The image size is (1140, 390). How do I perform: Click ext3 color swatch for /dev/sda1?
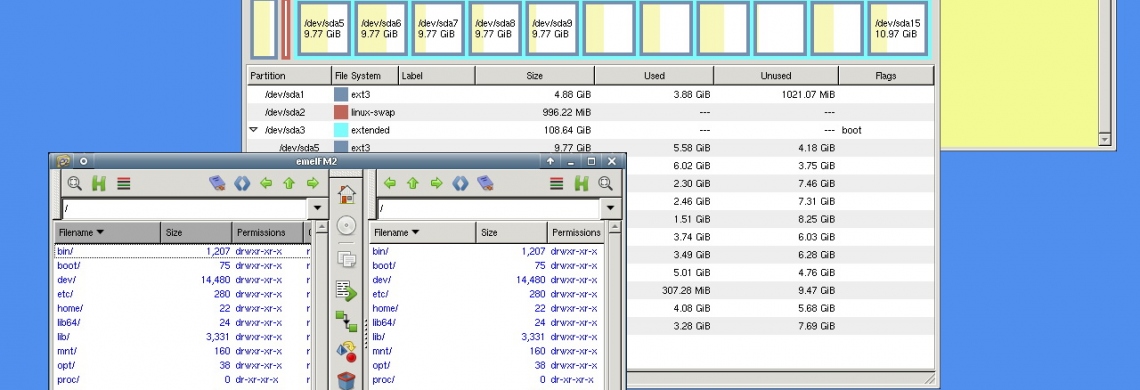tap(341, 95)
